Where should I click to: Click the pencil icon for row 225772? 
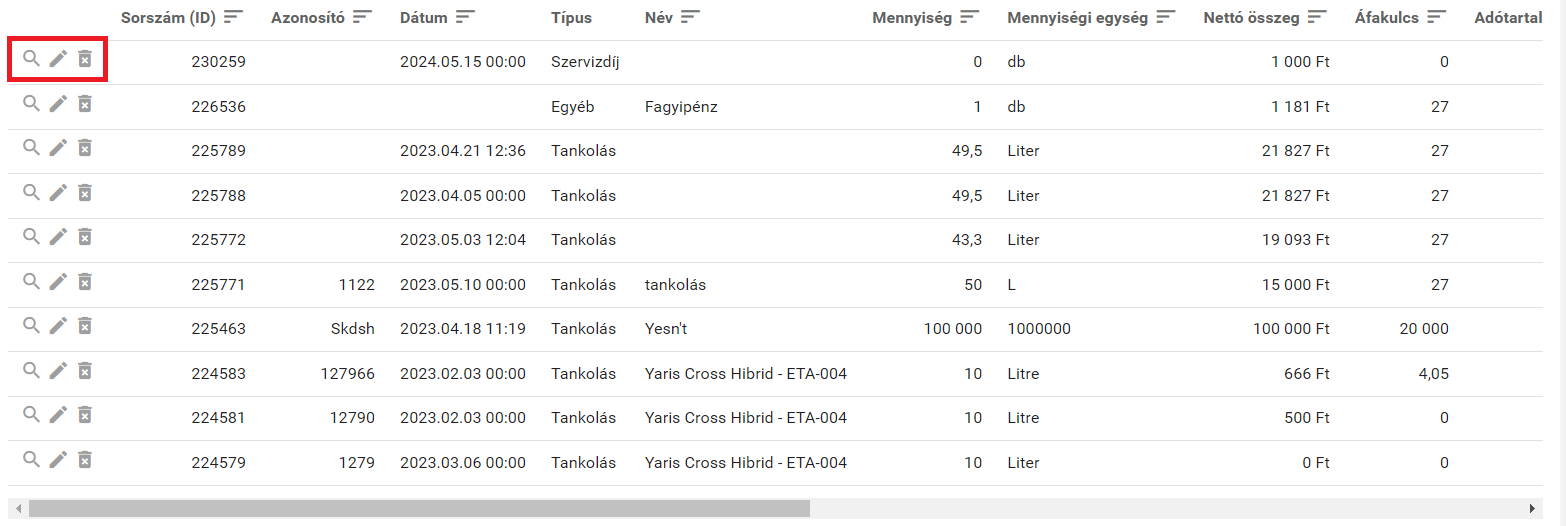[58, 237]
